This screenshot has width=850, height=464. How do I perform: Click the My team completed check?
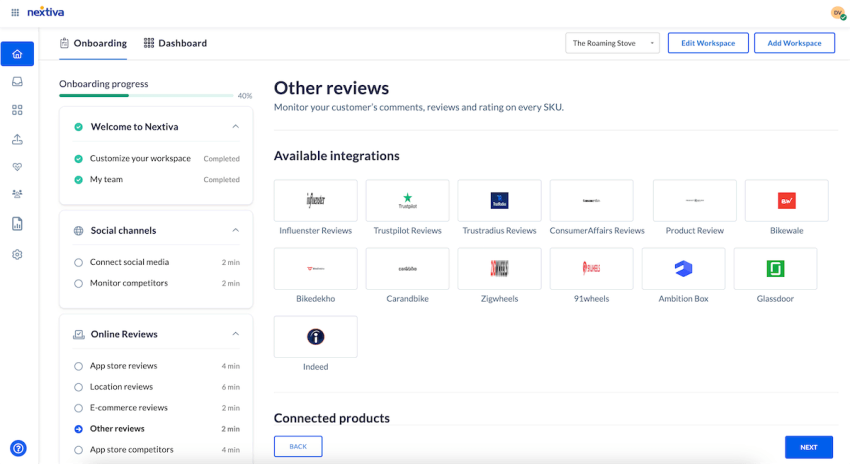79,179
